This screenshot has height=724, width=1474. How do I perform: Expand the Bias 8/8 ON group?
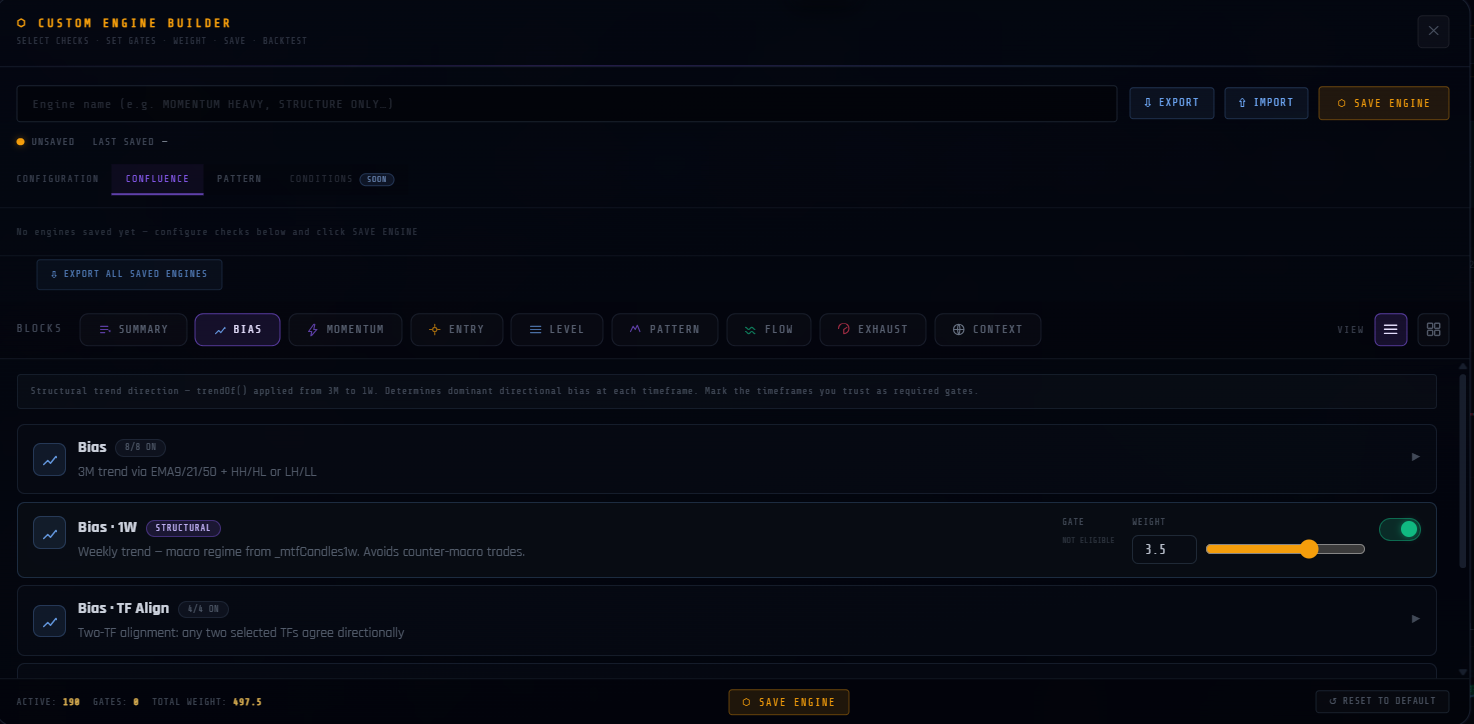(1415, 457)
